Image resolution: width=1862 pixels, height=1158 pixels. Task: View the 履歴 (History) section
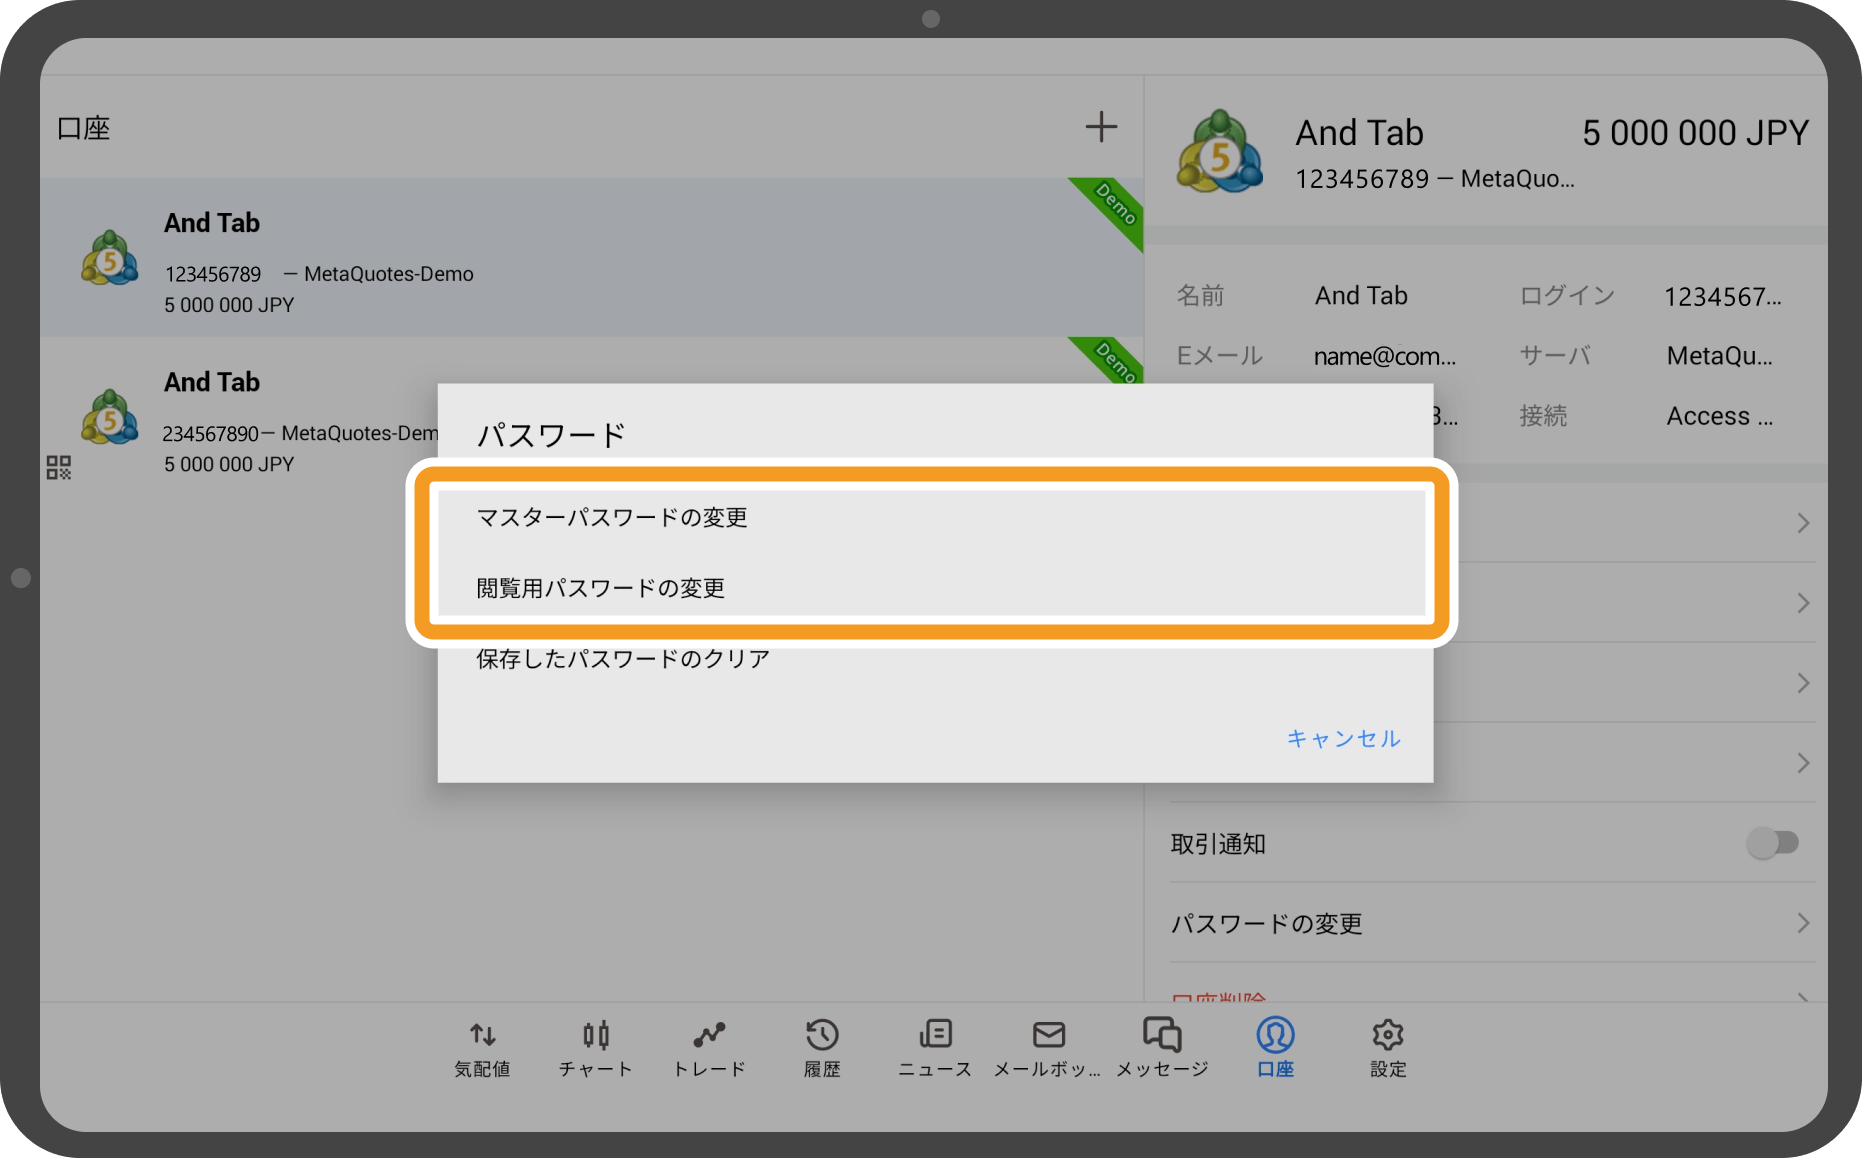tap(821, 1046)
